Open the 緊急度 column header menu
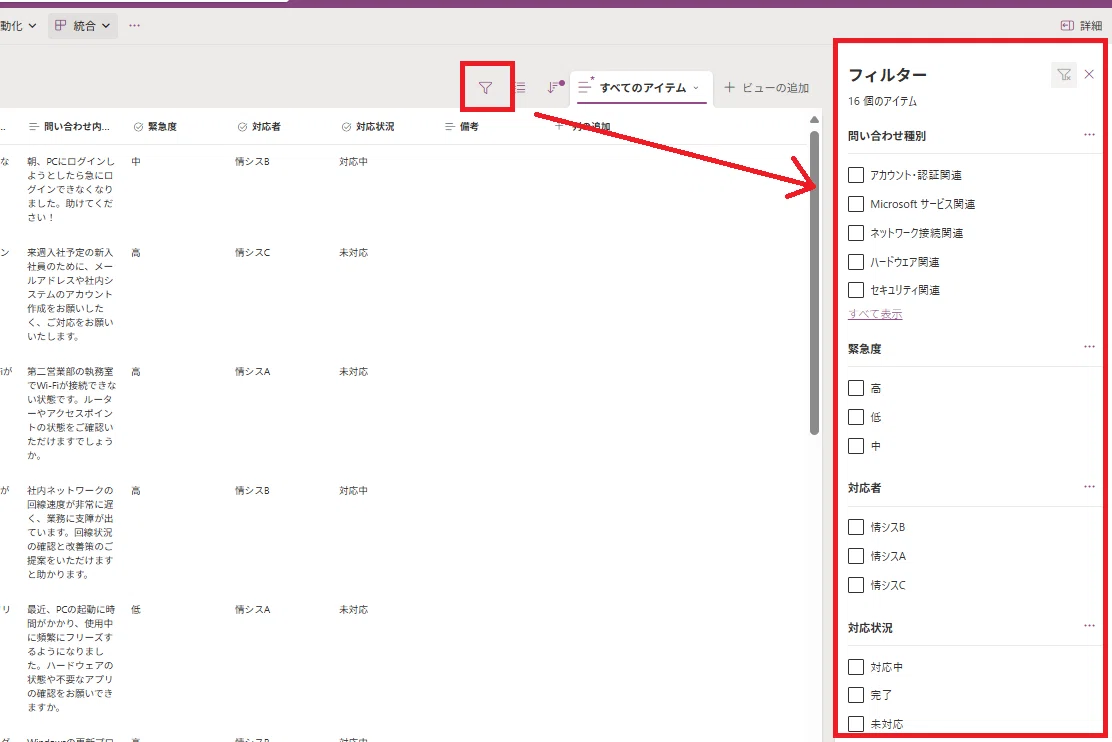This screenshot has width=1112, height=742. click(155, 126)
